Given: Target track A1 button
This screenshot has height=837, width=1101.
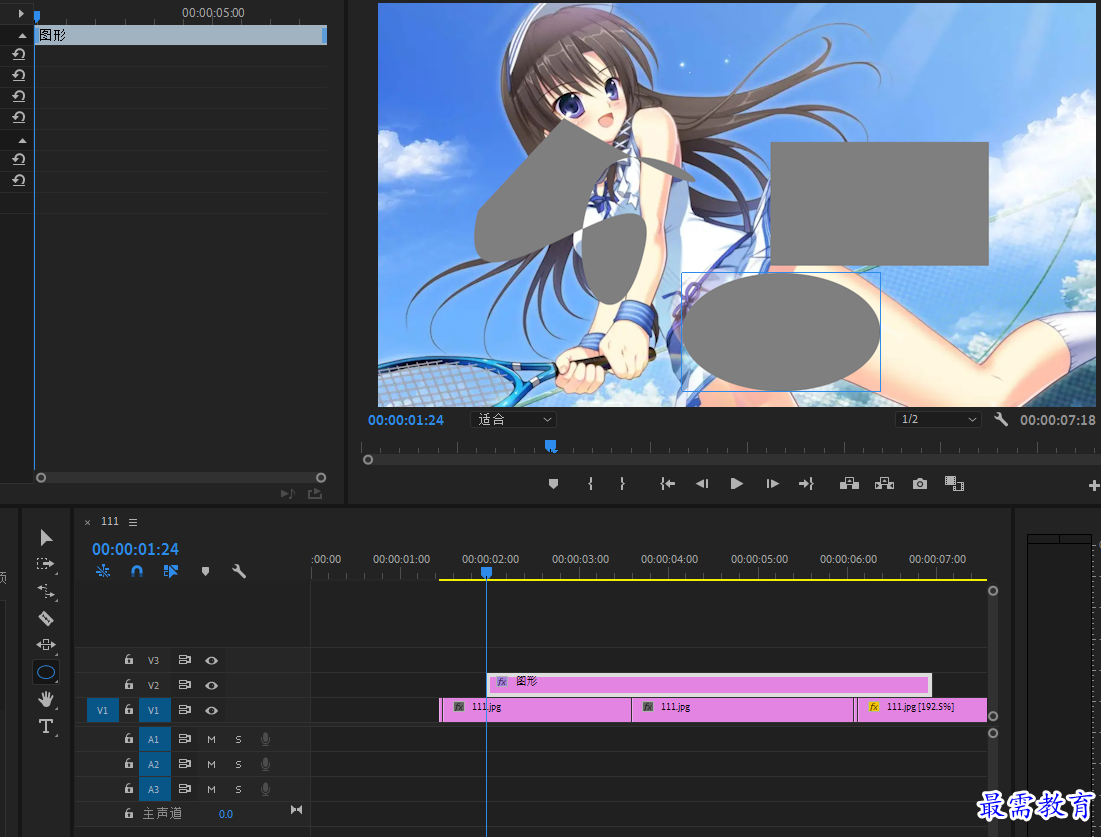Looking at the screenshot, I should 154,739.
